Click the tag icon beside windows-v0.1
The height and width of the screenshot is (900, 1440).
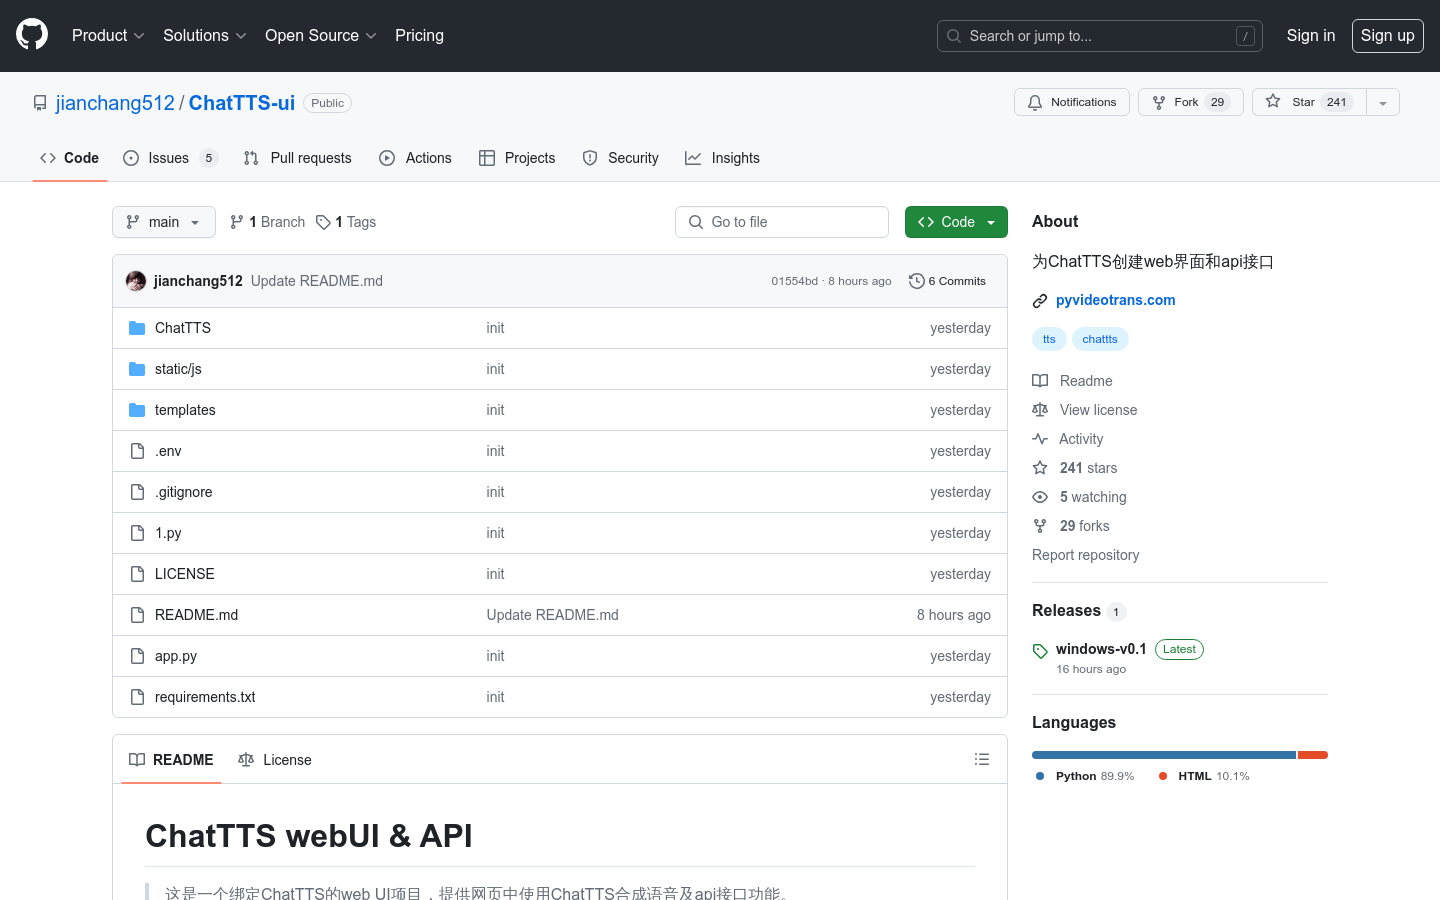pos(1040,651)
